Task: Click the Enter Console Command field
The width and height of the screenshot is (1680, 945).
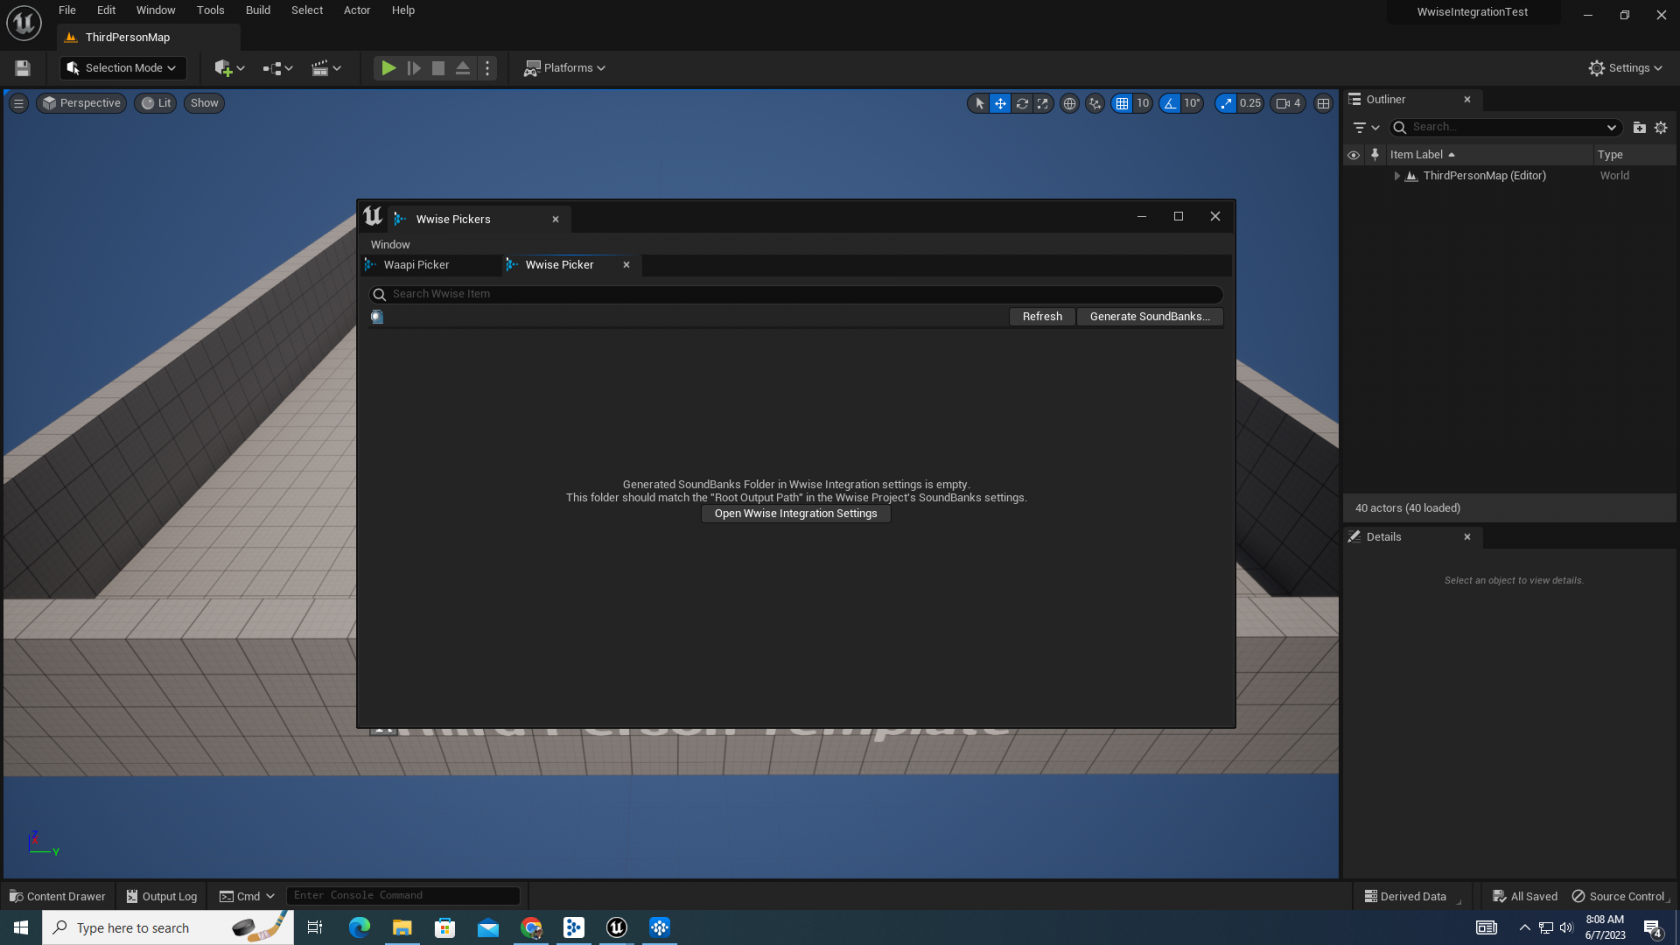Action: coord(403,896)
